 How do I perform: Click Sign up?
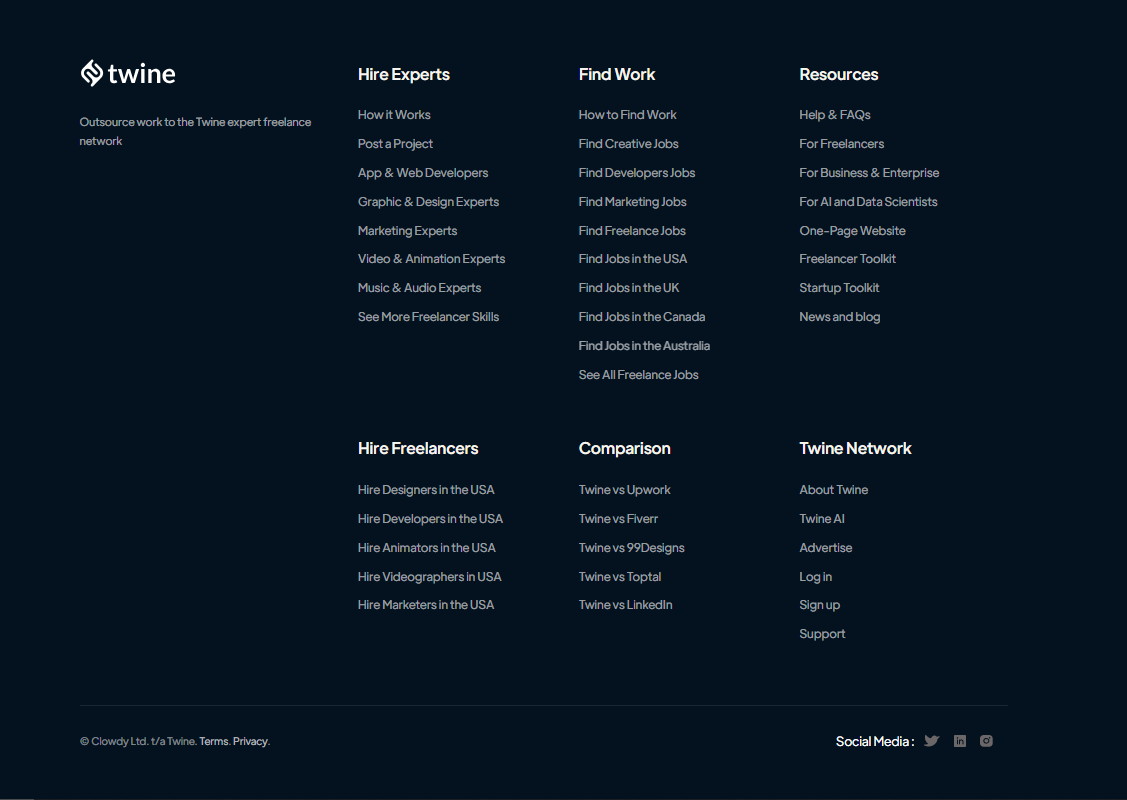819,605
